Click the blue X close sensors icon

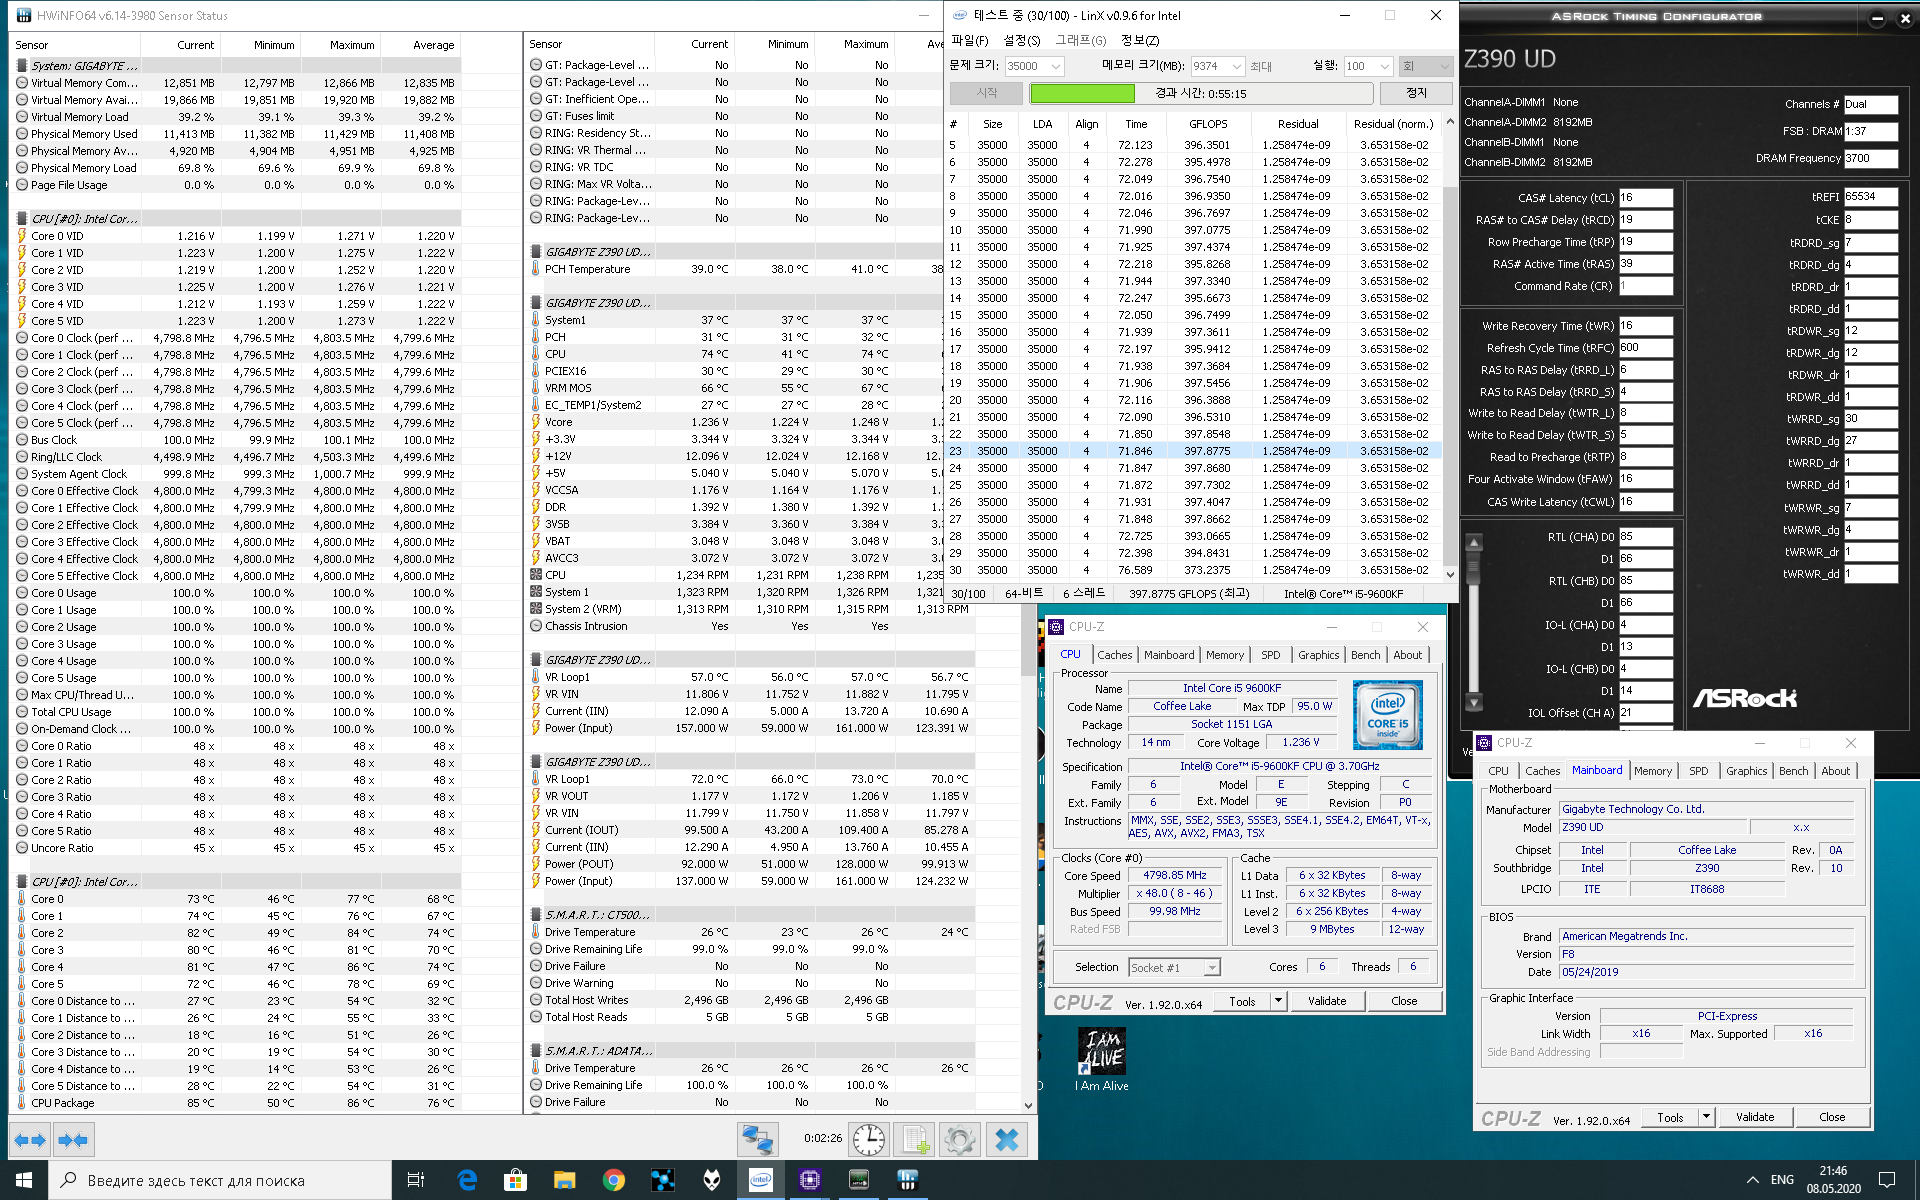click(1007, 1140)
